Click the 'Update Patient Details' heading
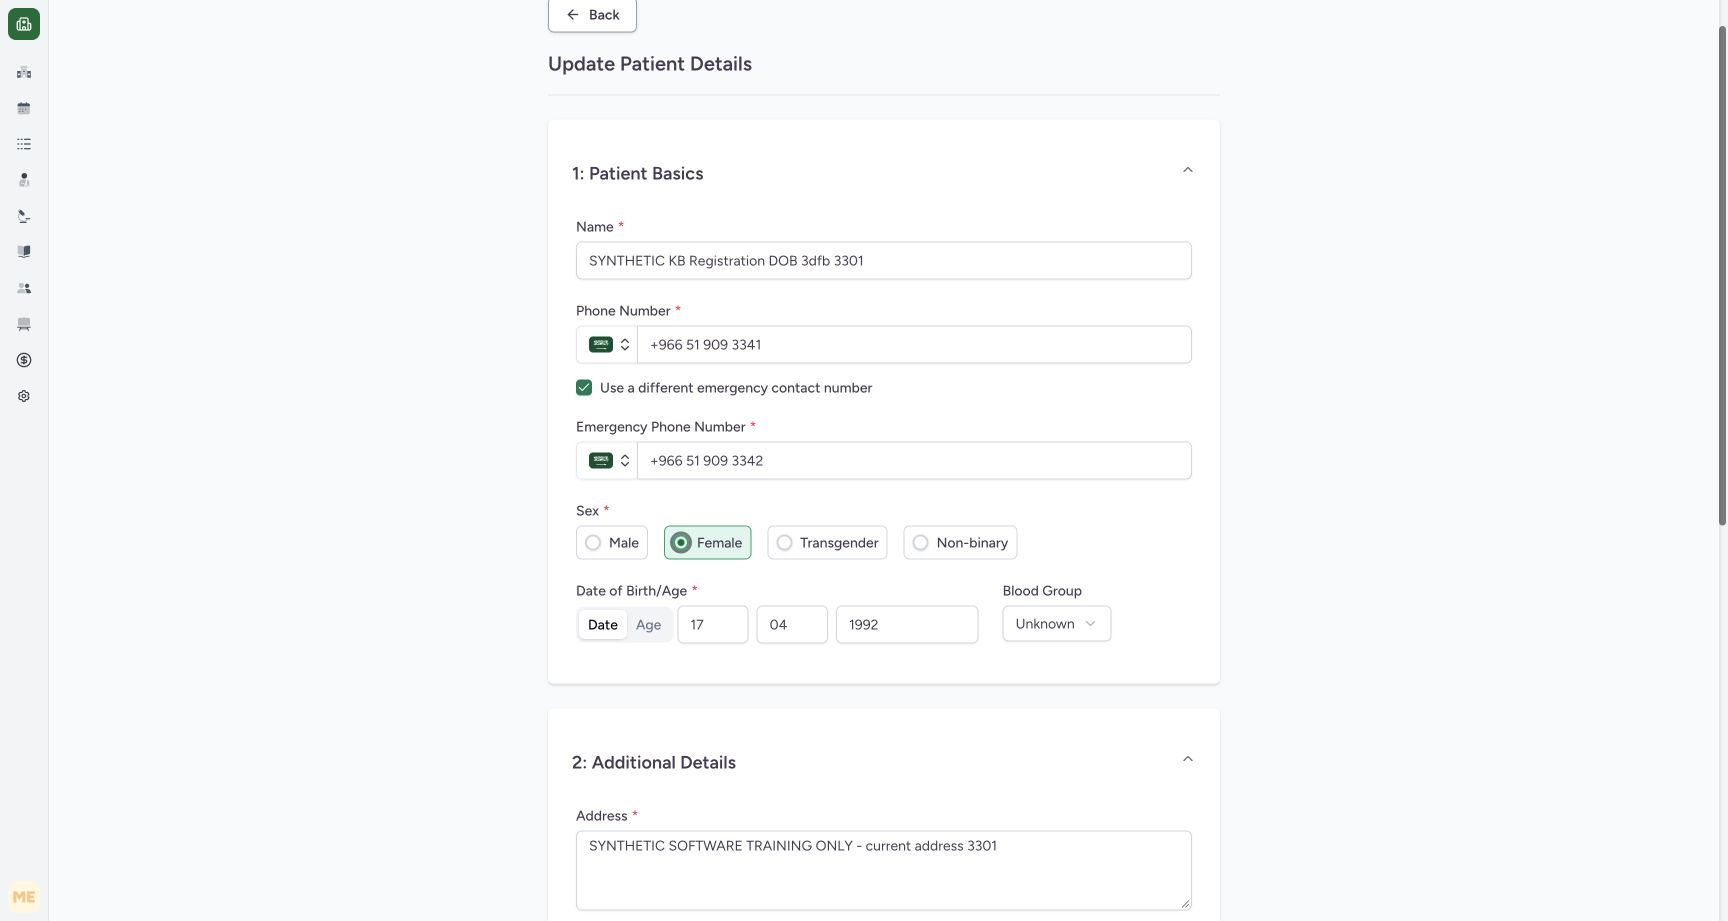Viewport: 1728px width, 921px height. pyautogui.click(x=650, y=64)
